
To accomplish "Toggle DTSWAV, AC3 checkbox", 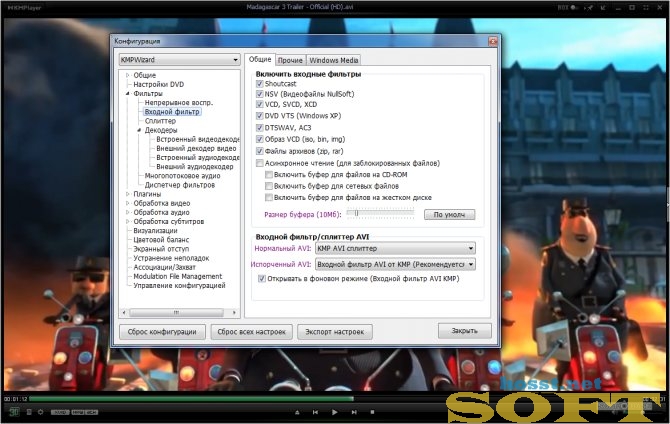I will [x=259, y=127].
